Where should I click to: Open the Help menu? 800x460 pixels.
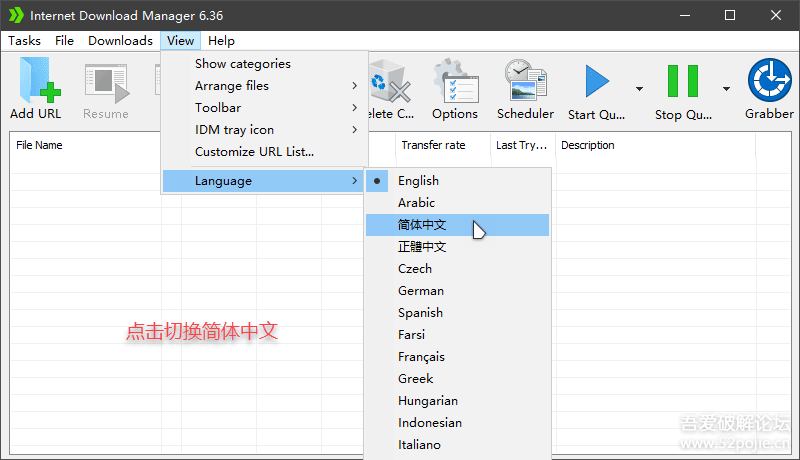pyautogui.click(x=221, y=41)
